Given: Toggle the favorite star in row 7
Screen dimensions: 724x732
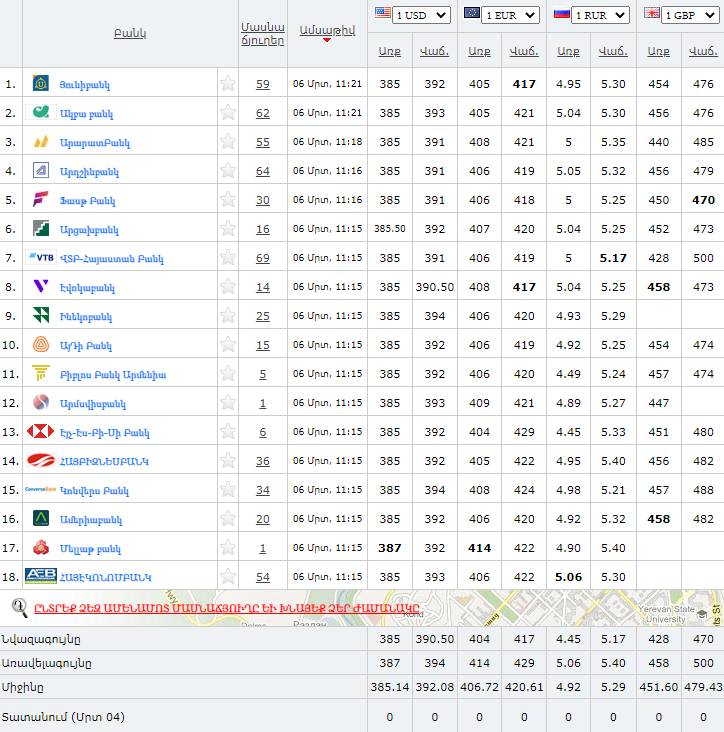Looking at the screenshot, I should point(228,257).
